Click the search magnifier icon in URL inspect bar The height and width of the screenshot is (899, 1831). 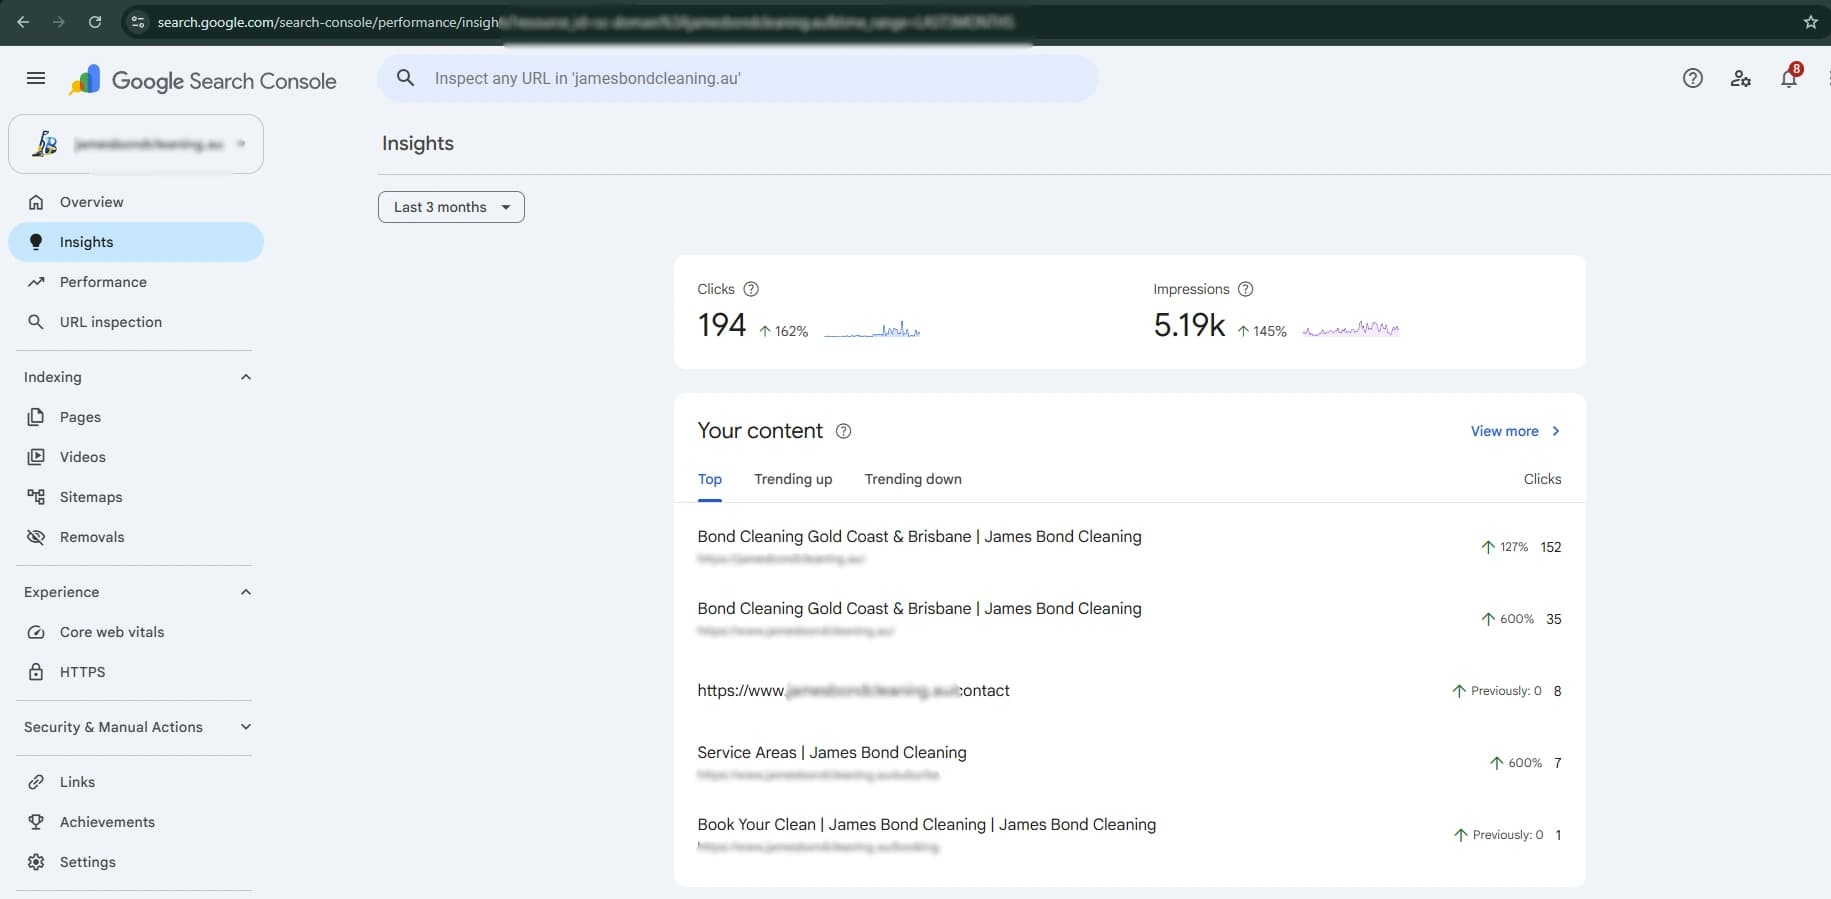coord(405,78)
